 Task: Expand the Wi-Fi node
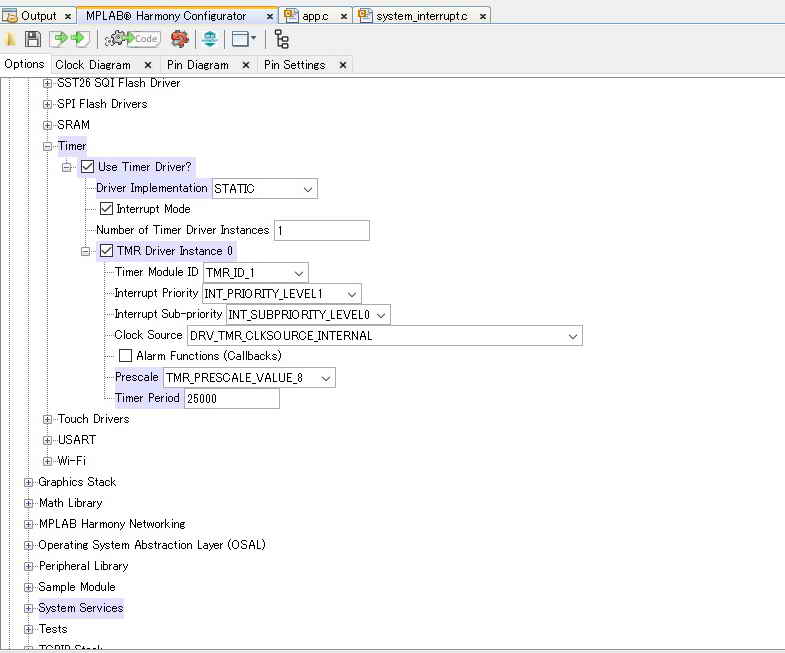pos(48,462)
